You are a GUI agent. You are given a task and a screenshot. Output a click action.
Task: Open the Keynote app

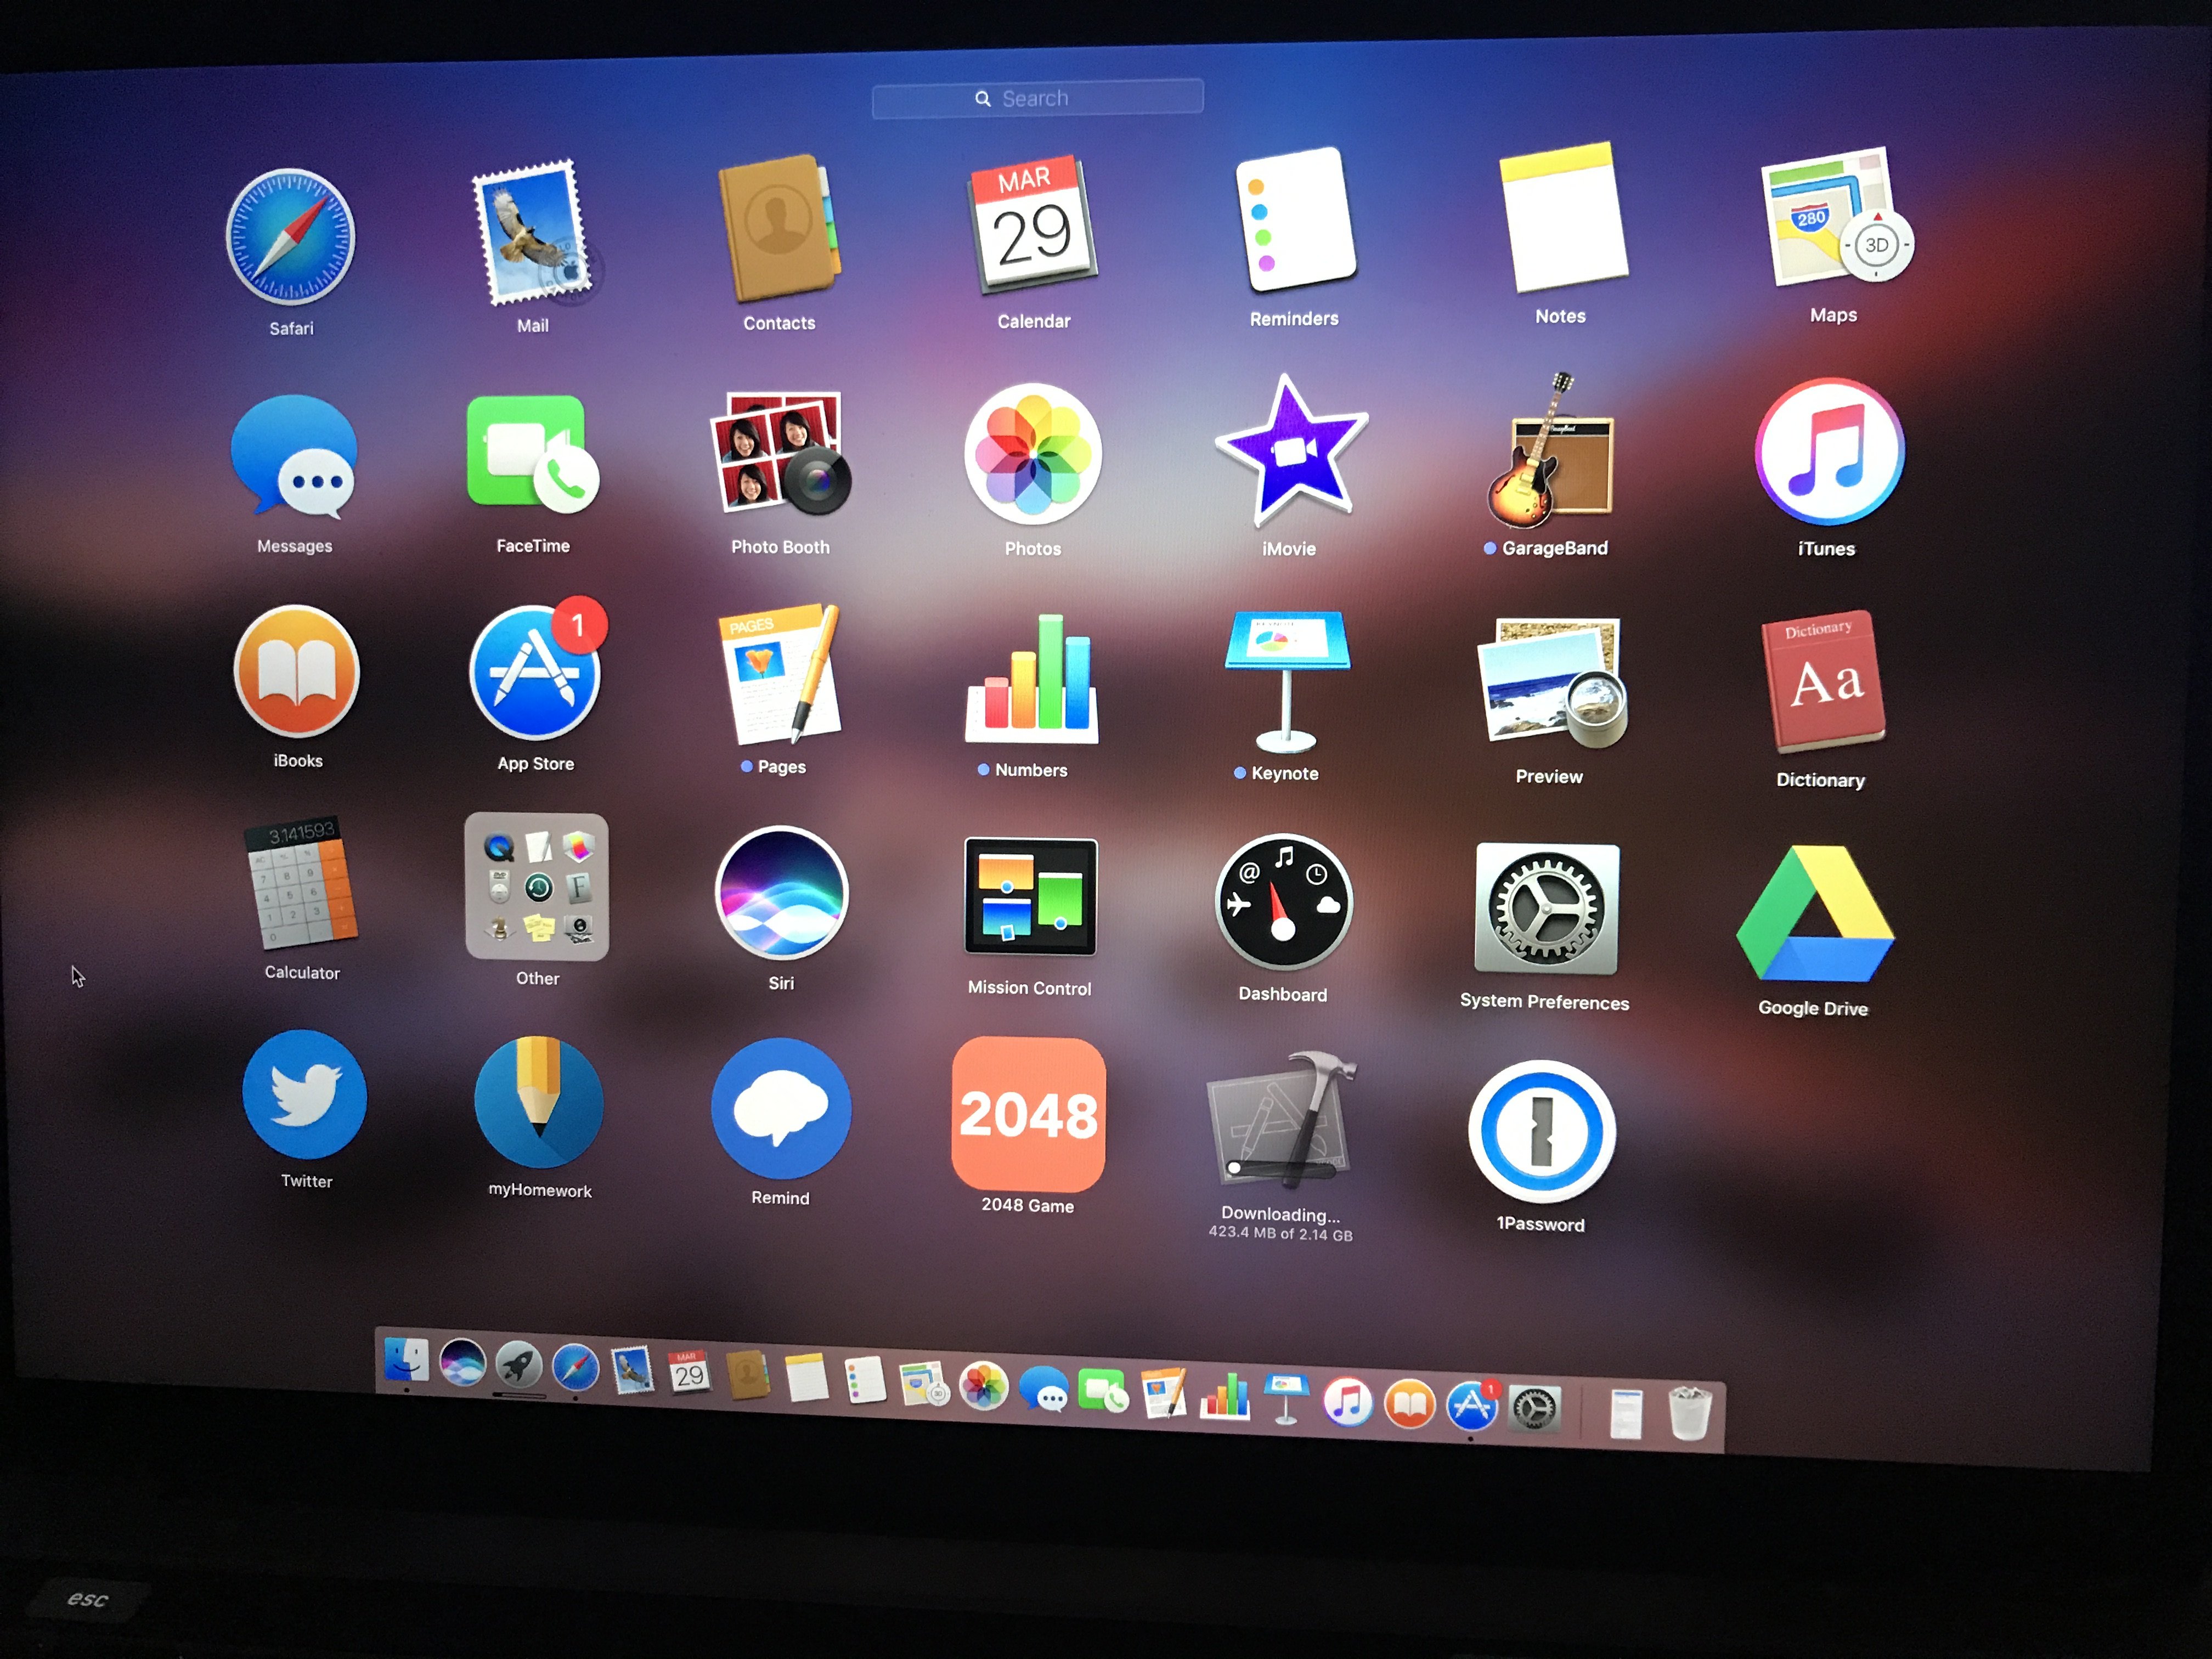[x=1286, y=680]
